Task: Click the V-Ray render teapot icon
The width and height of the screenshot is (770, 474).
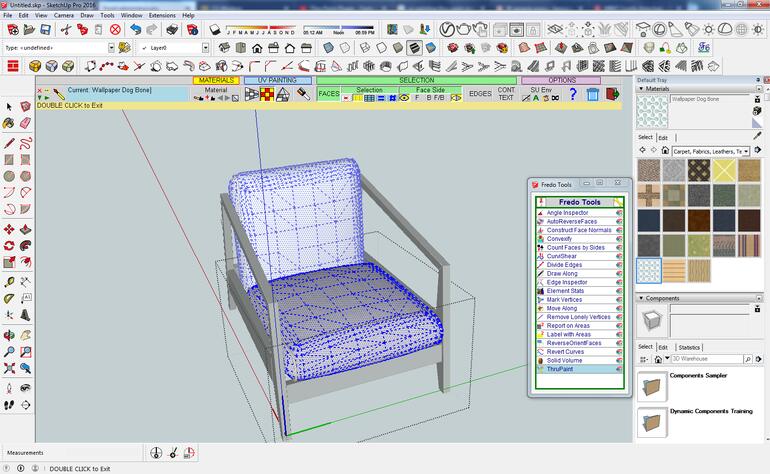Action: pos(463,30)
